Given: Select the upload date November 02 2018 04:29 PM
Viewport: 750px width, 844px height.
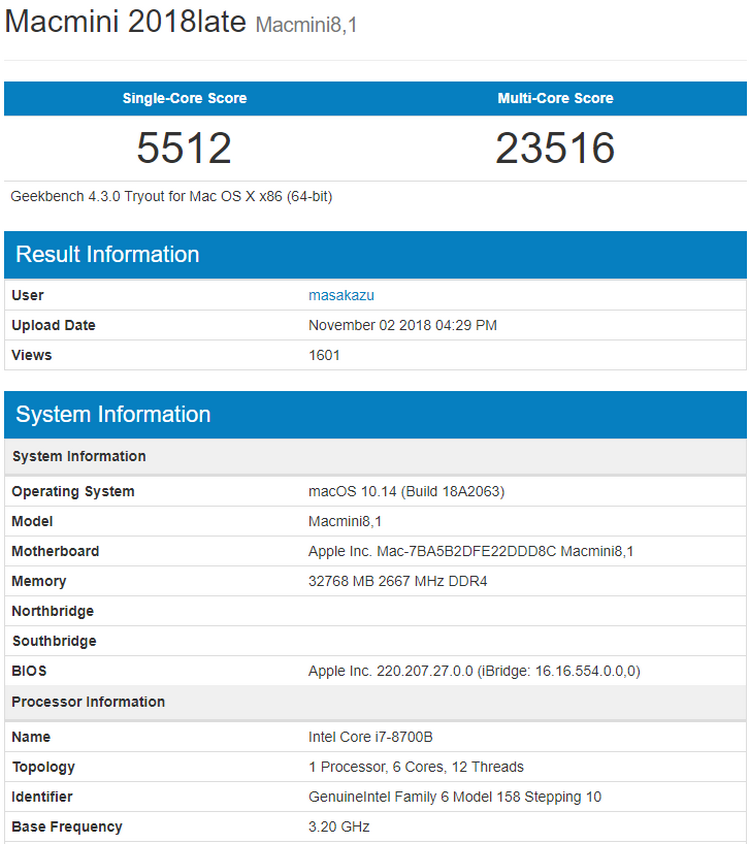Looking at the screenshot, I should point(402,325).
